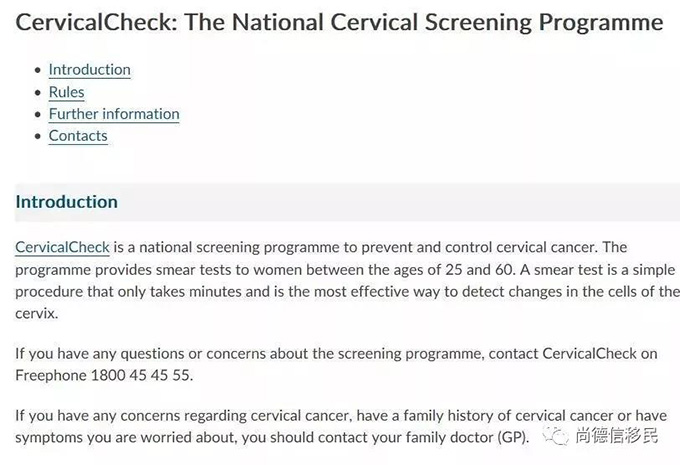The width and height of the screenshot is (680, 465).
Task: Follow the CervicalCheck hyperlink in the intro paragraph
Action: point(62,247)
